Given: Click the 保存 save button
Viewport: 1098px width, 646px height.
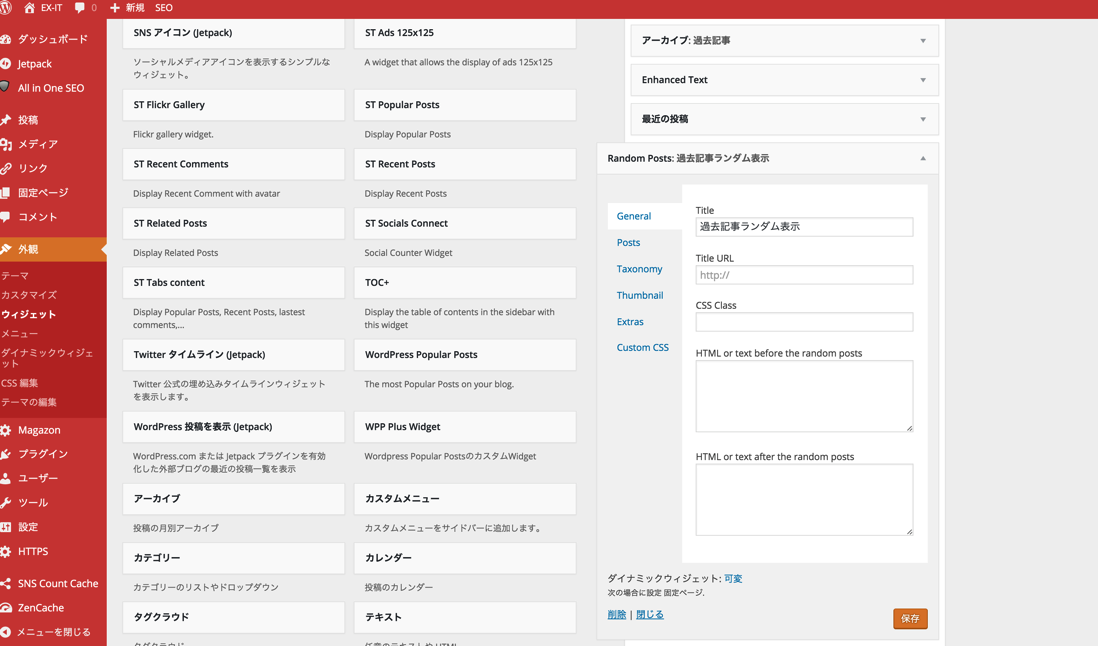Looking at the screenshot, I should (x=910, y=619).
